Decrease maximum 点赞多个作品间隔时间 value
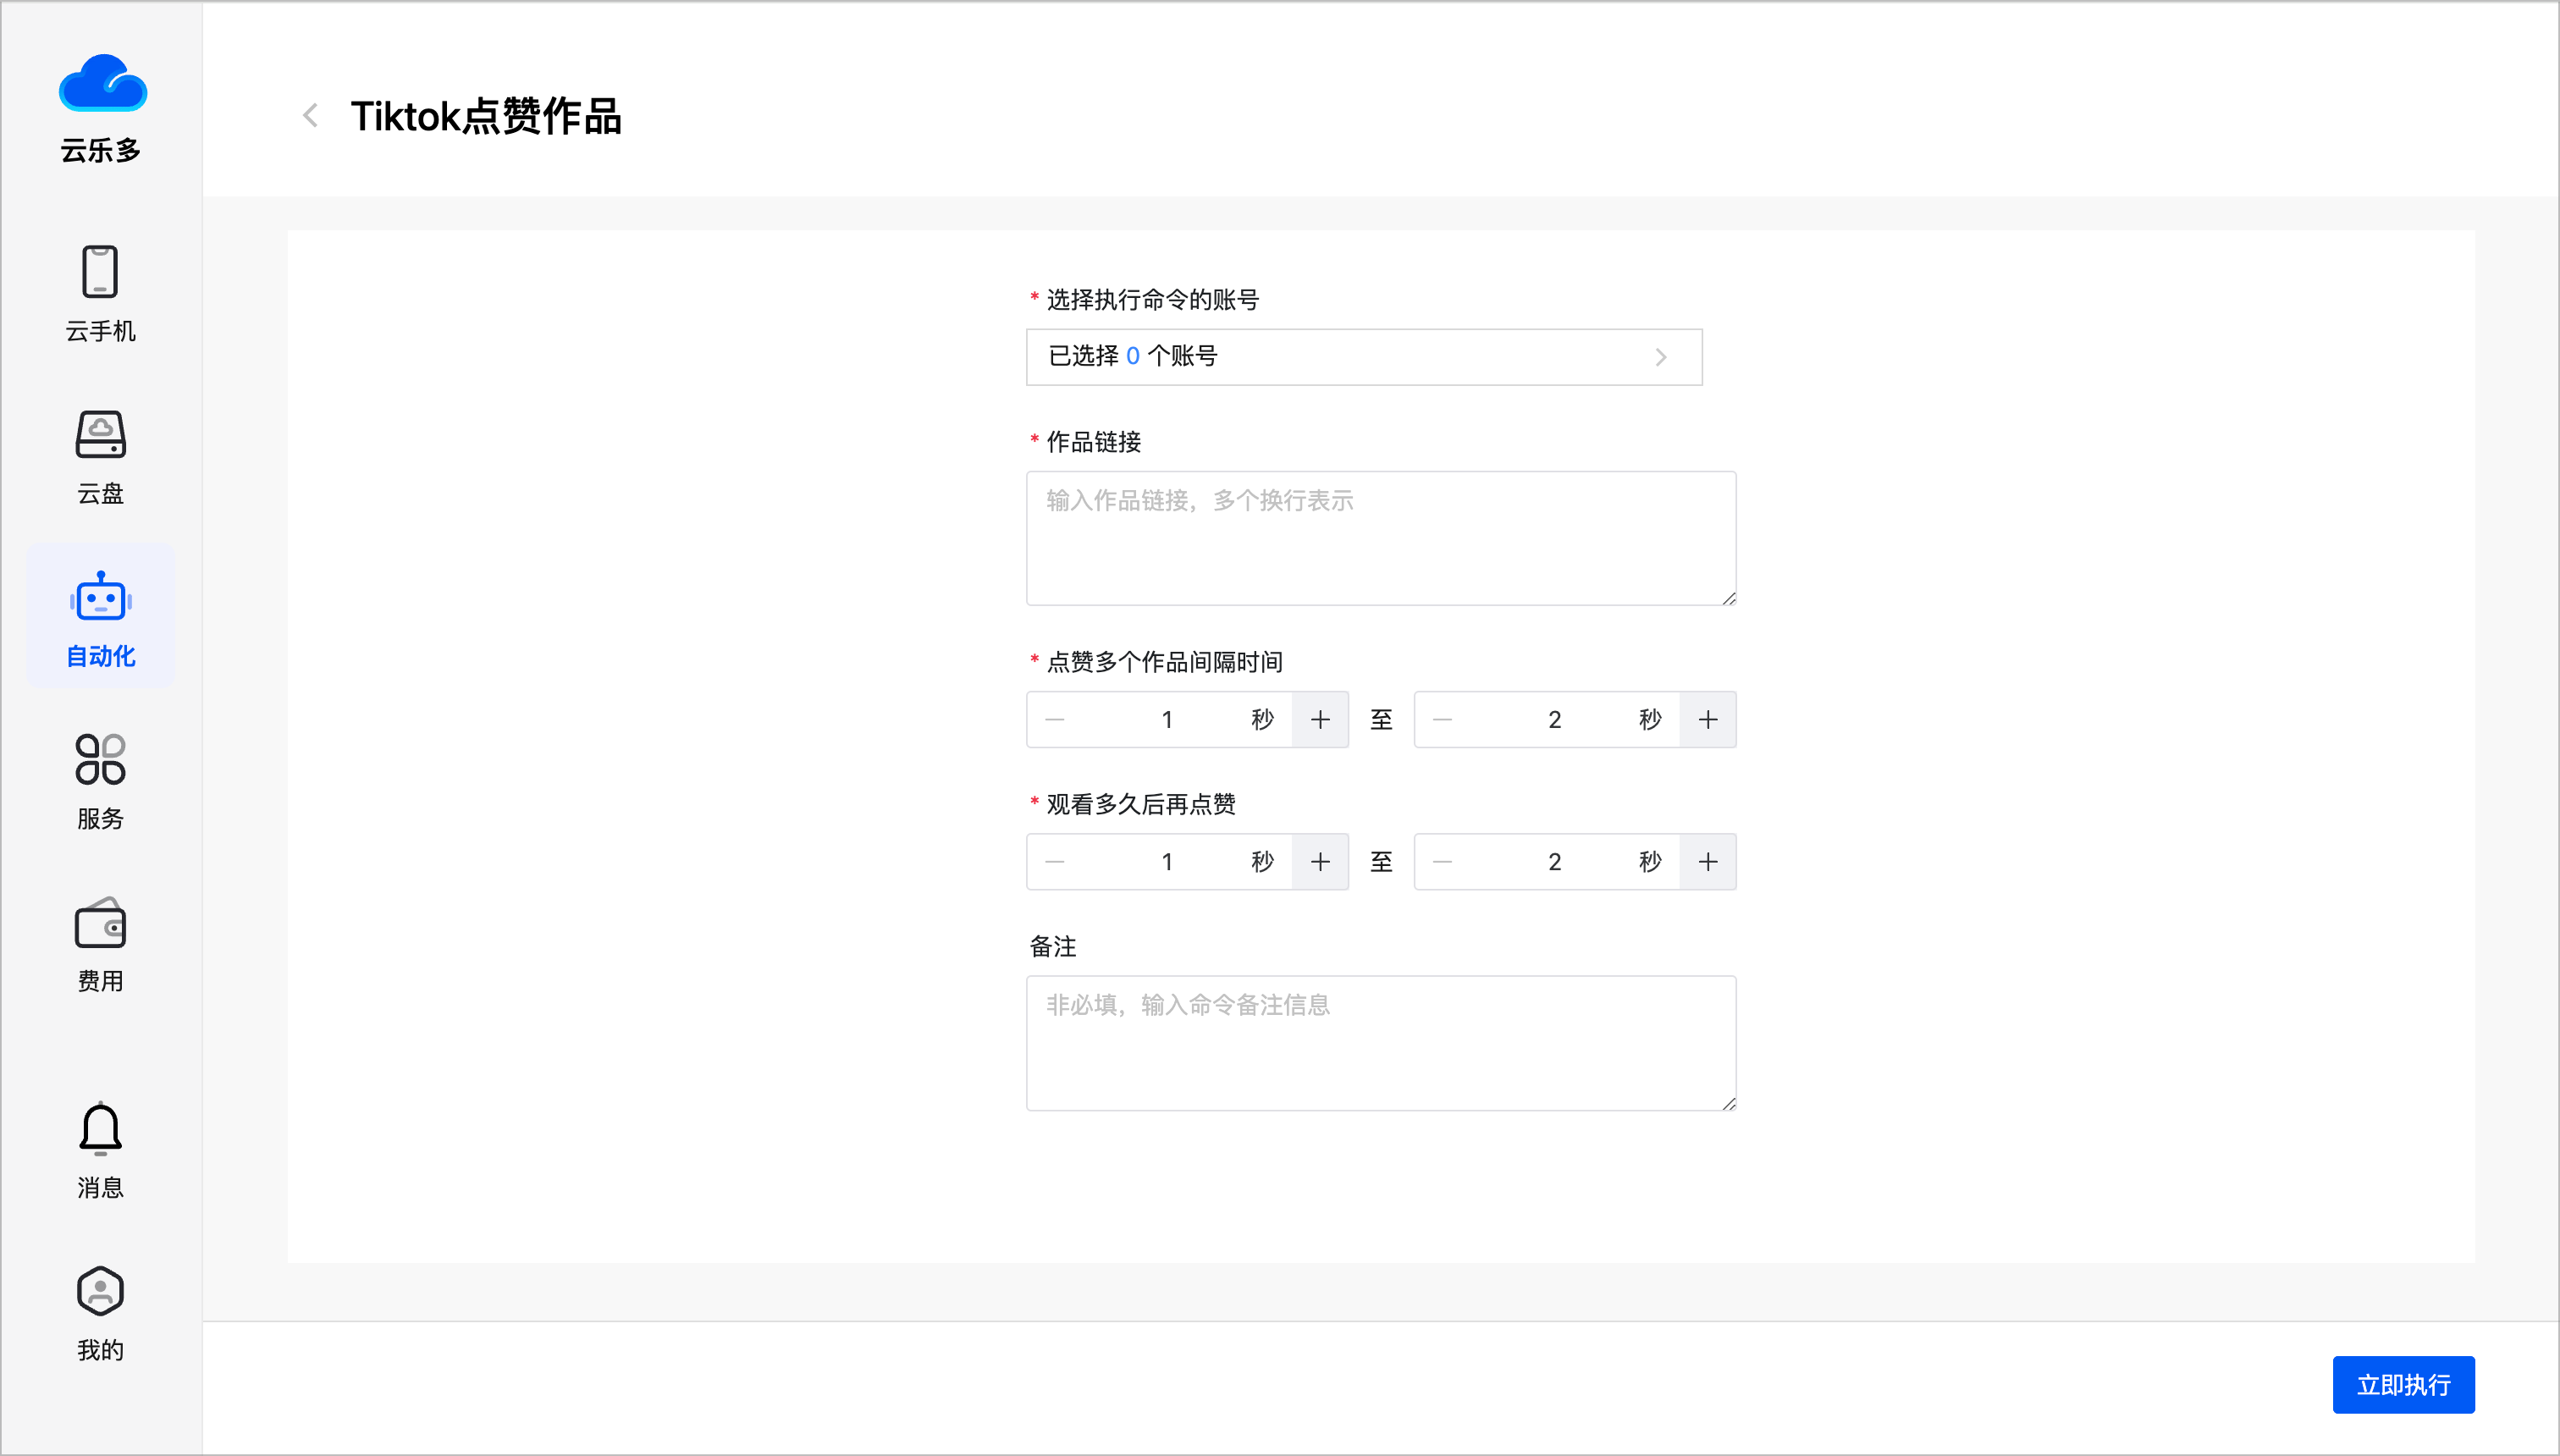 coord(1442,719)
